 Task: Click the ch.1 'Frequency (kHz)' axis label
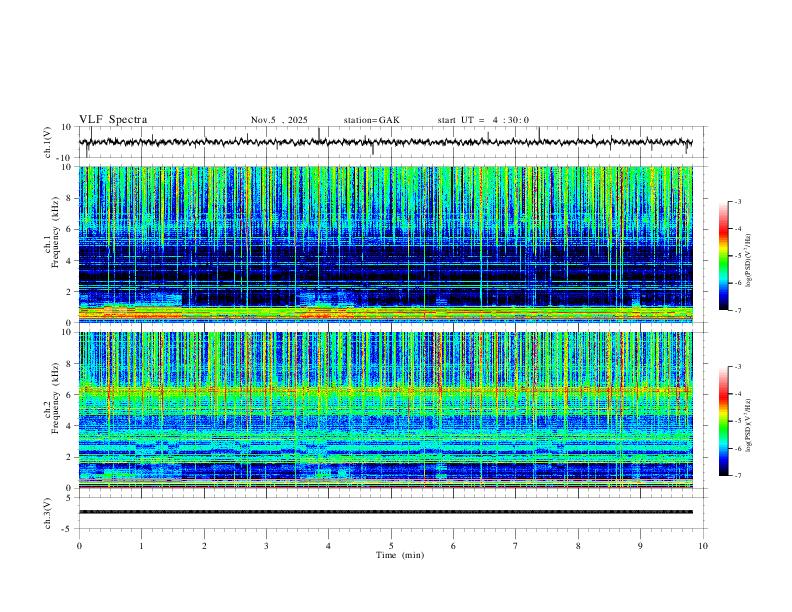[55, 233]
